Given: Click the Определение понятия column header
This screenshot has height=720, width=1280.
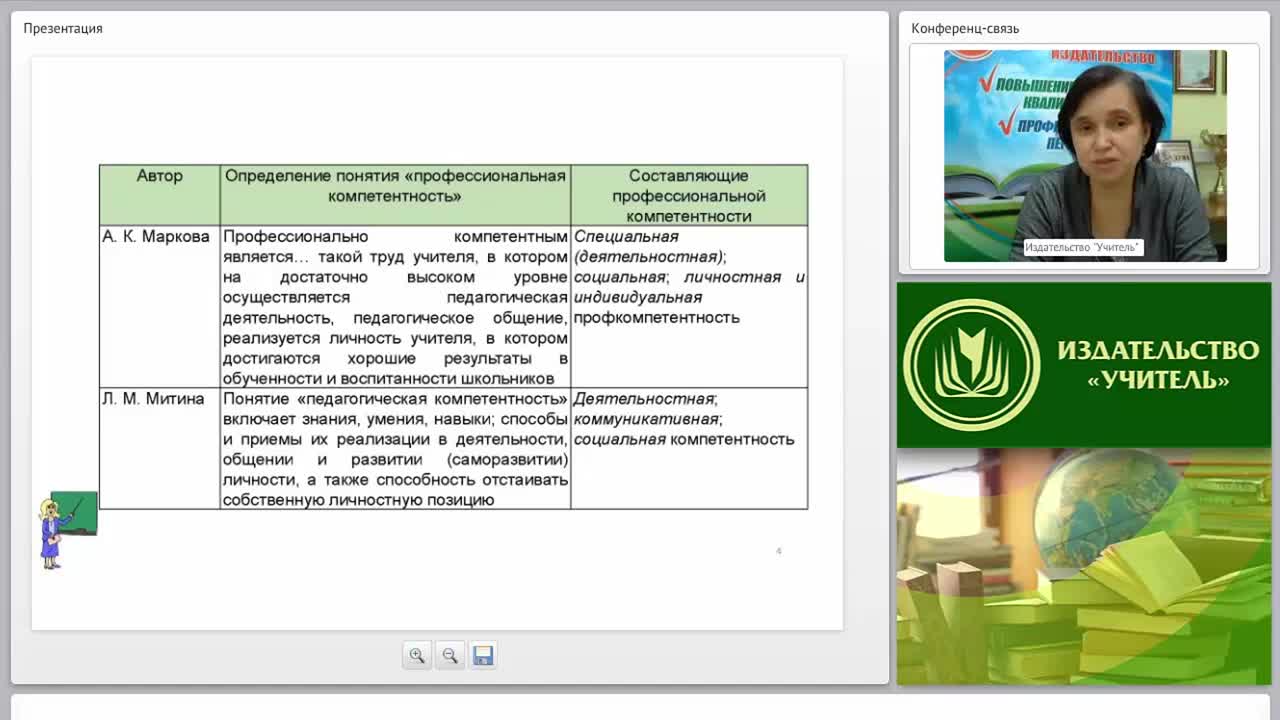Looking at the screenshot, I should coord(395,195).
